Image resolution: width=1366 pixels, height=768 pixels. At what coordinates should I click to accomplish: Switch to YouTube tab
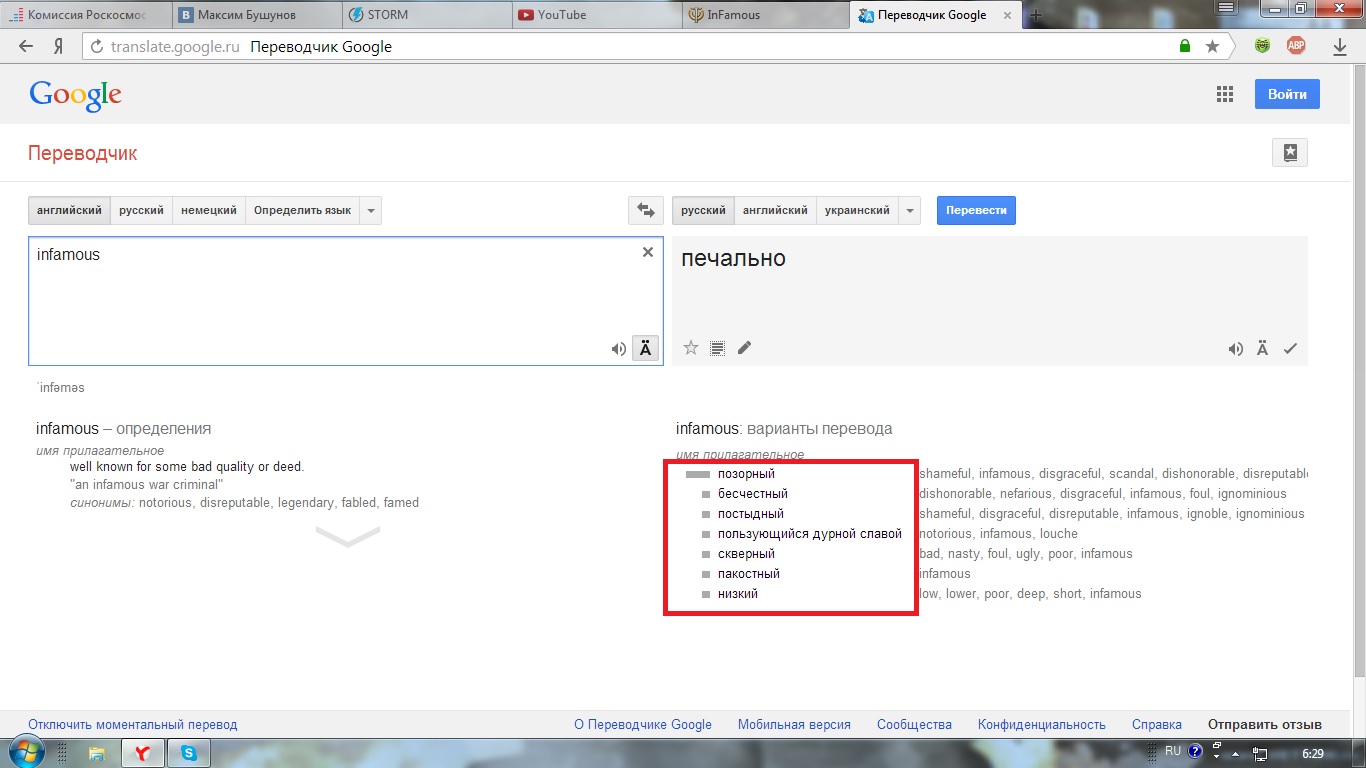tap(595, 15)
